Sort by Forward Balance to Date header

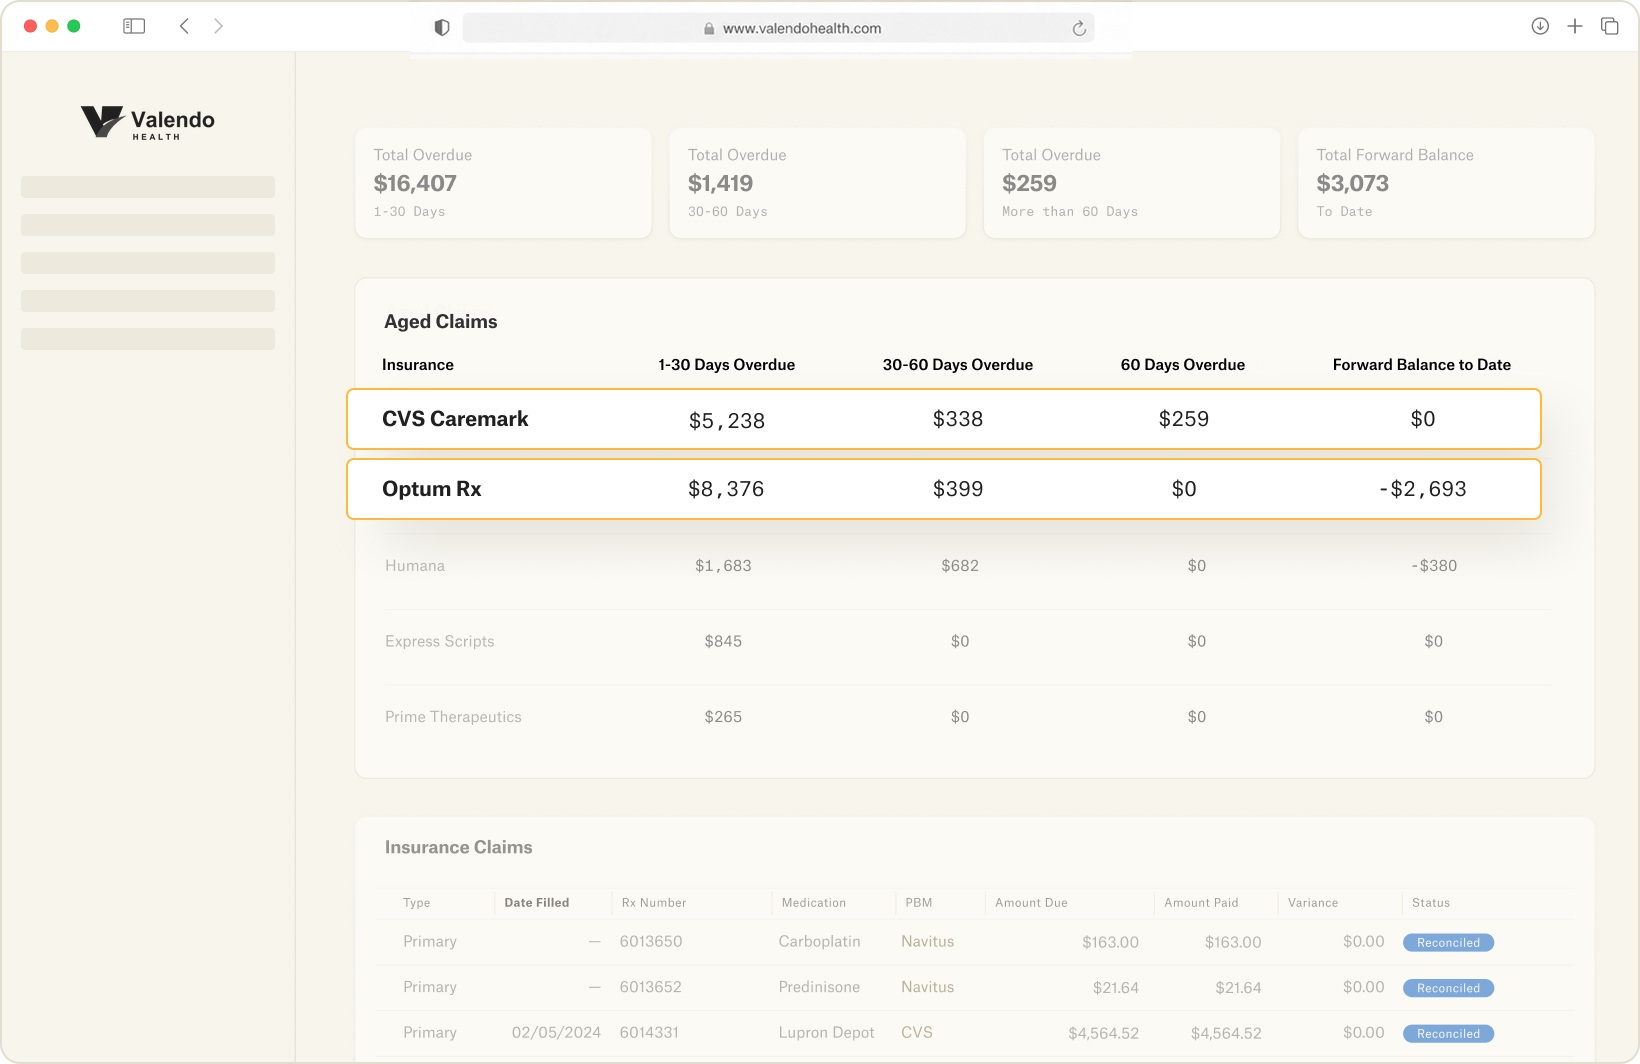click(x=1422, y=365)
